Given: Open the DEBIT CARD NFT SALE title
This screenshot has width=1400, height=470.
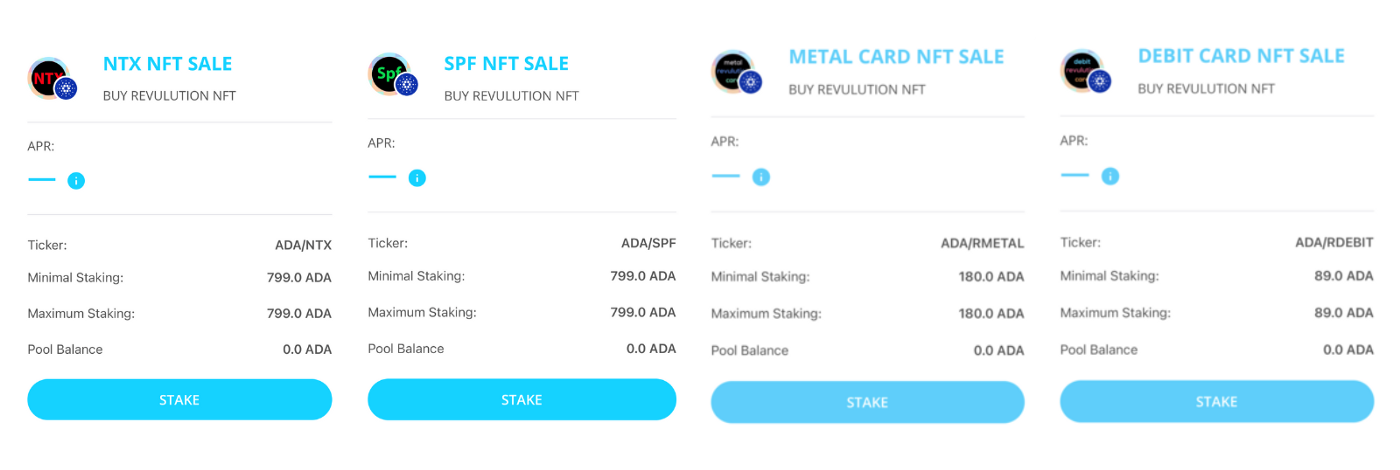Looking at the screenshot, I should pyautogui.click(x=1241, y=56).
